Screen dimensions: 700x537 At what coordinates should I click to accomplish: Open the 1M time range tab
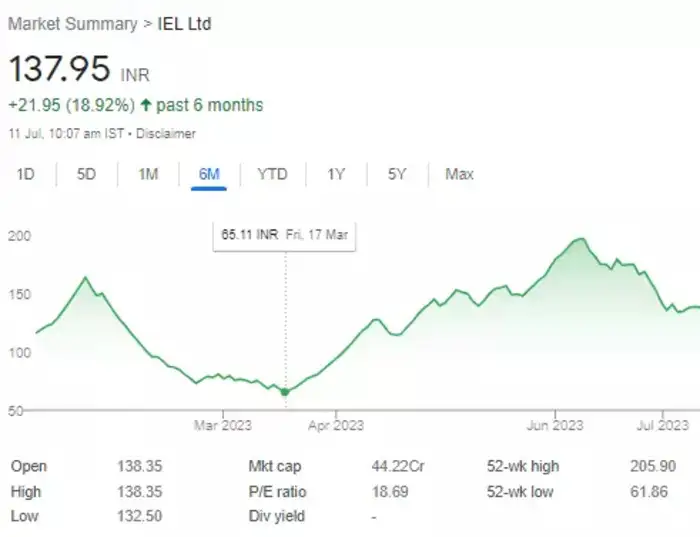148,174
